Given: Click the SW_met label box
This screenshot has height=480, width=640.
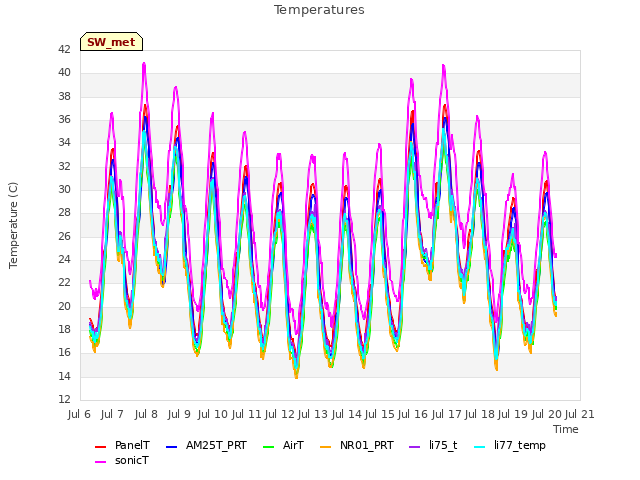Looking at the screenshot, I should point(111,42).
